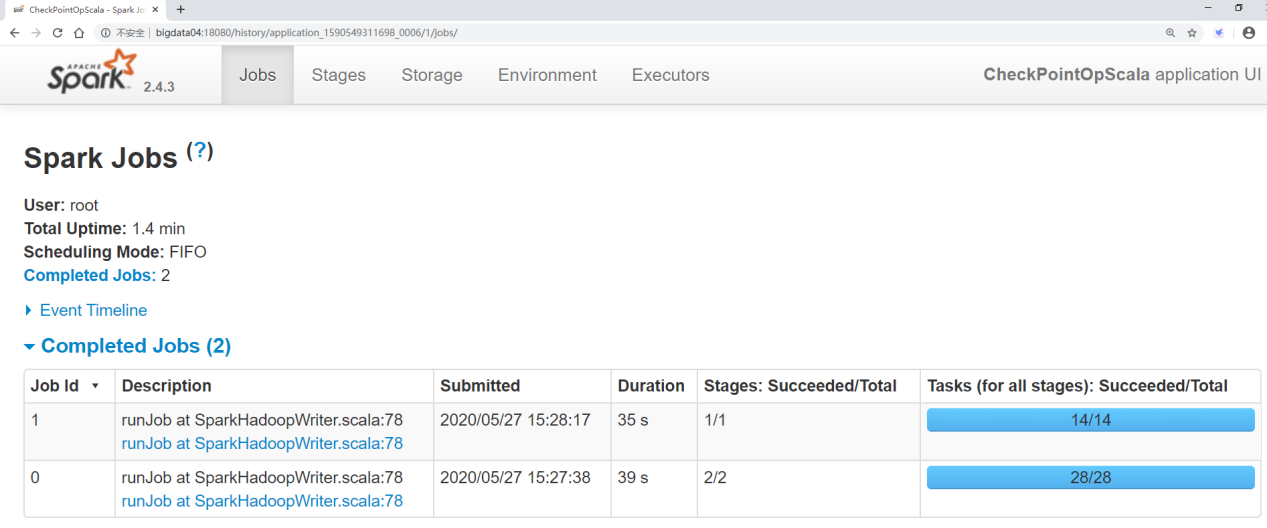Open the browser profile avatar icon
This screenshot has height=528, width=1267.
[1249, 33]
